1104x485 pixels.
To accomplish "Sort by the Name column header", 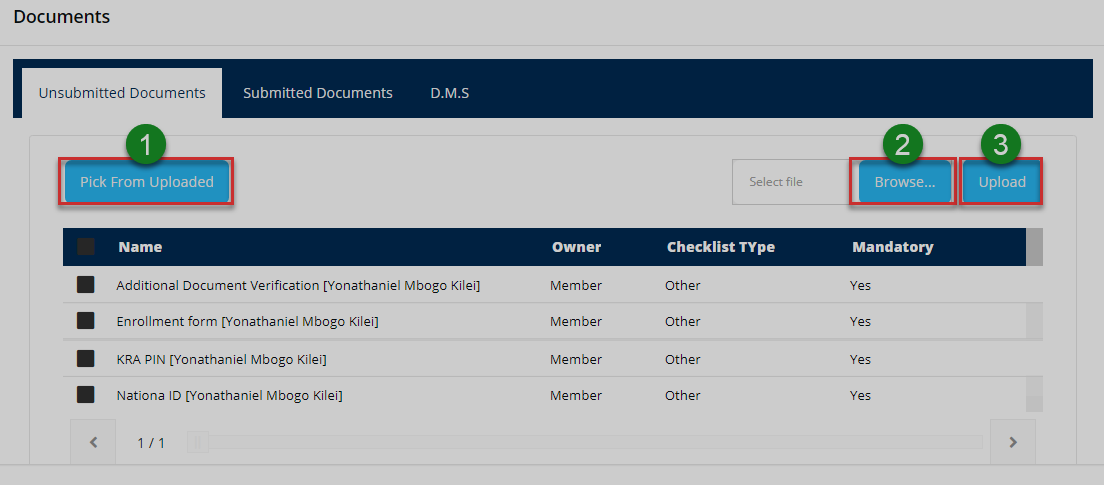I will (140, 247).
